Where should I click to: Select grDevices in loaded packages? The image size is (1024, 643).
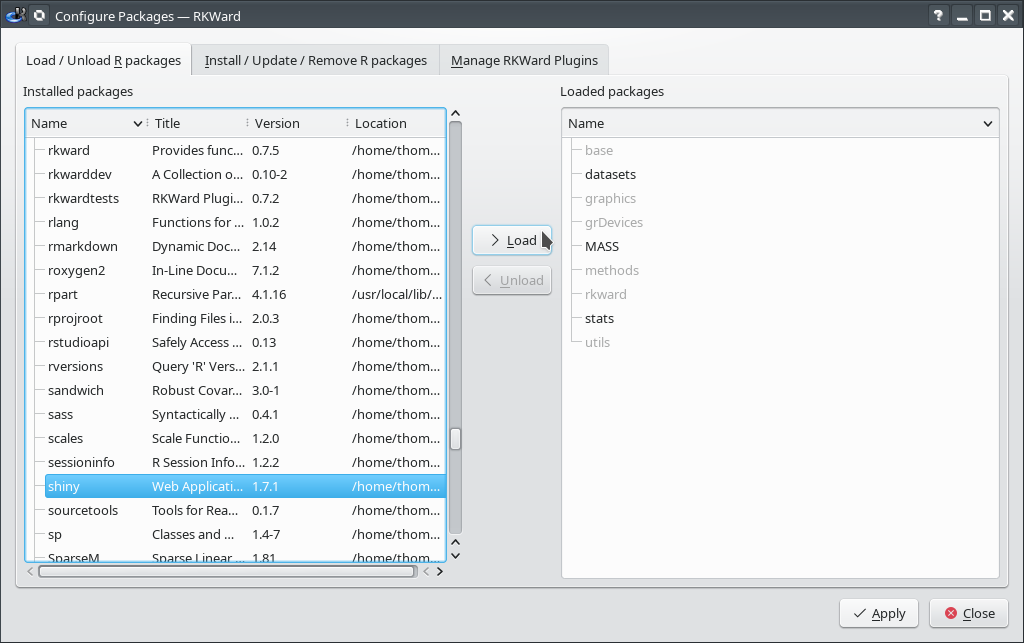[614, 223]
